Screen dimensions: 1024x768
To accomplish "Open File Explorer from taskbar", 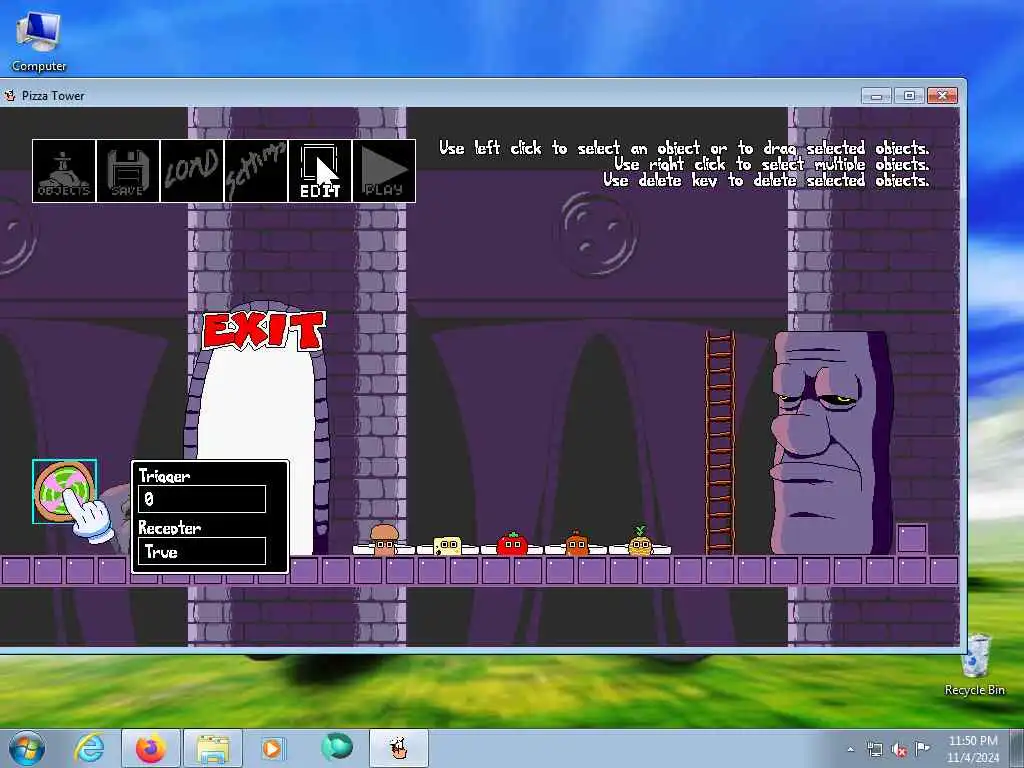I will coord(213,748).
